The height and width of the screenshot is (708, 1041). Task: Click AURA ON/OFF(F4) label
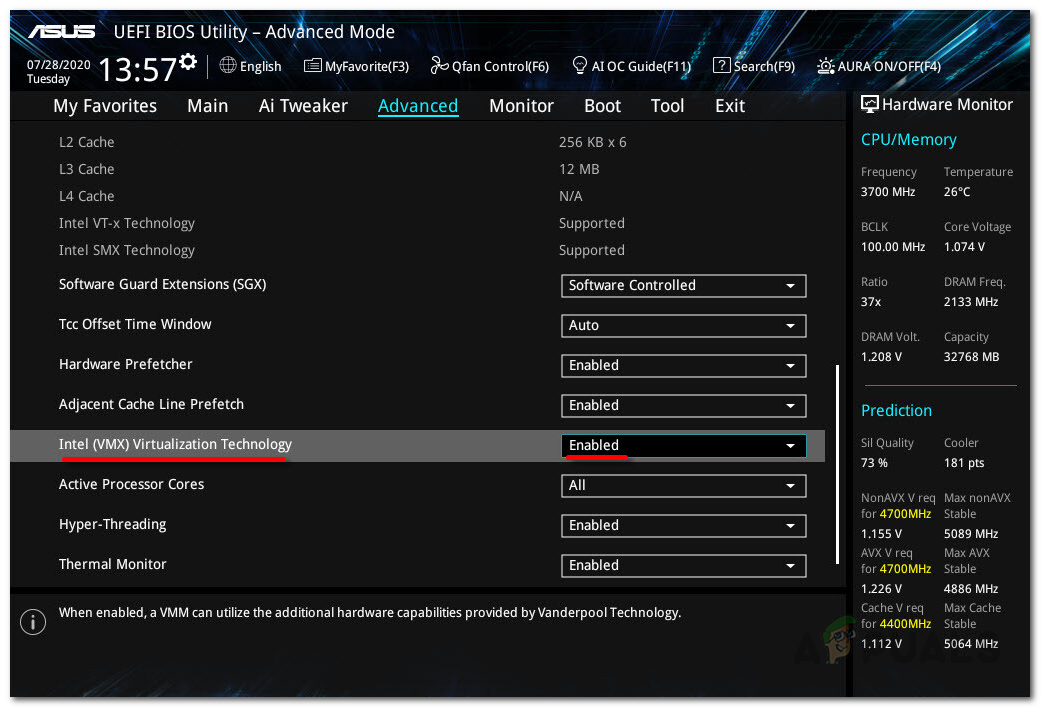click(889, 66)
